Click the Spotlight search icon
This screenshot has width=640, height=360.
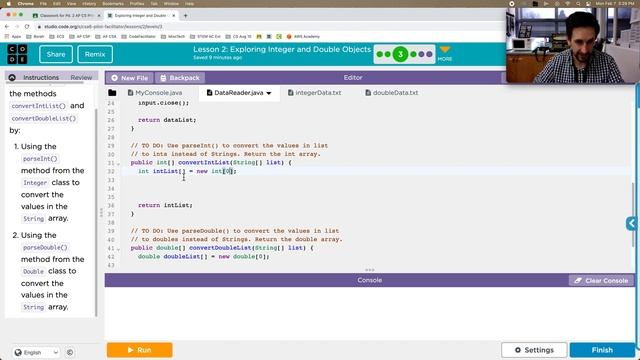coord(578,4)
